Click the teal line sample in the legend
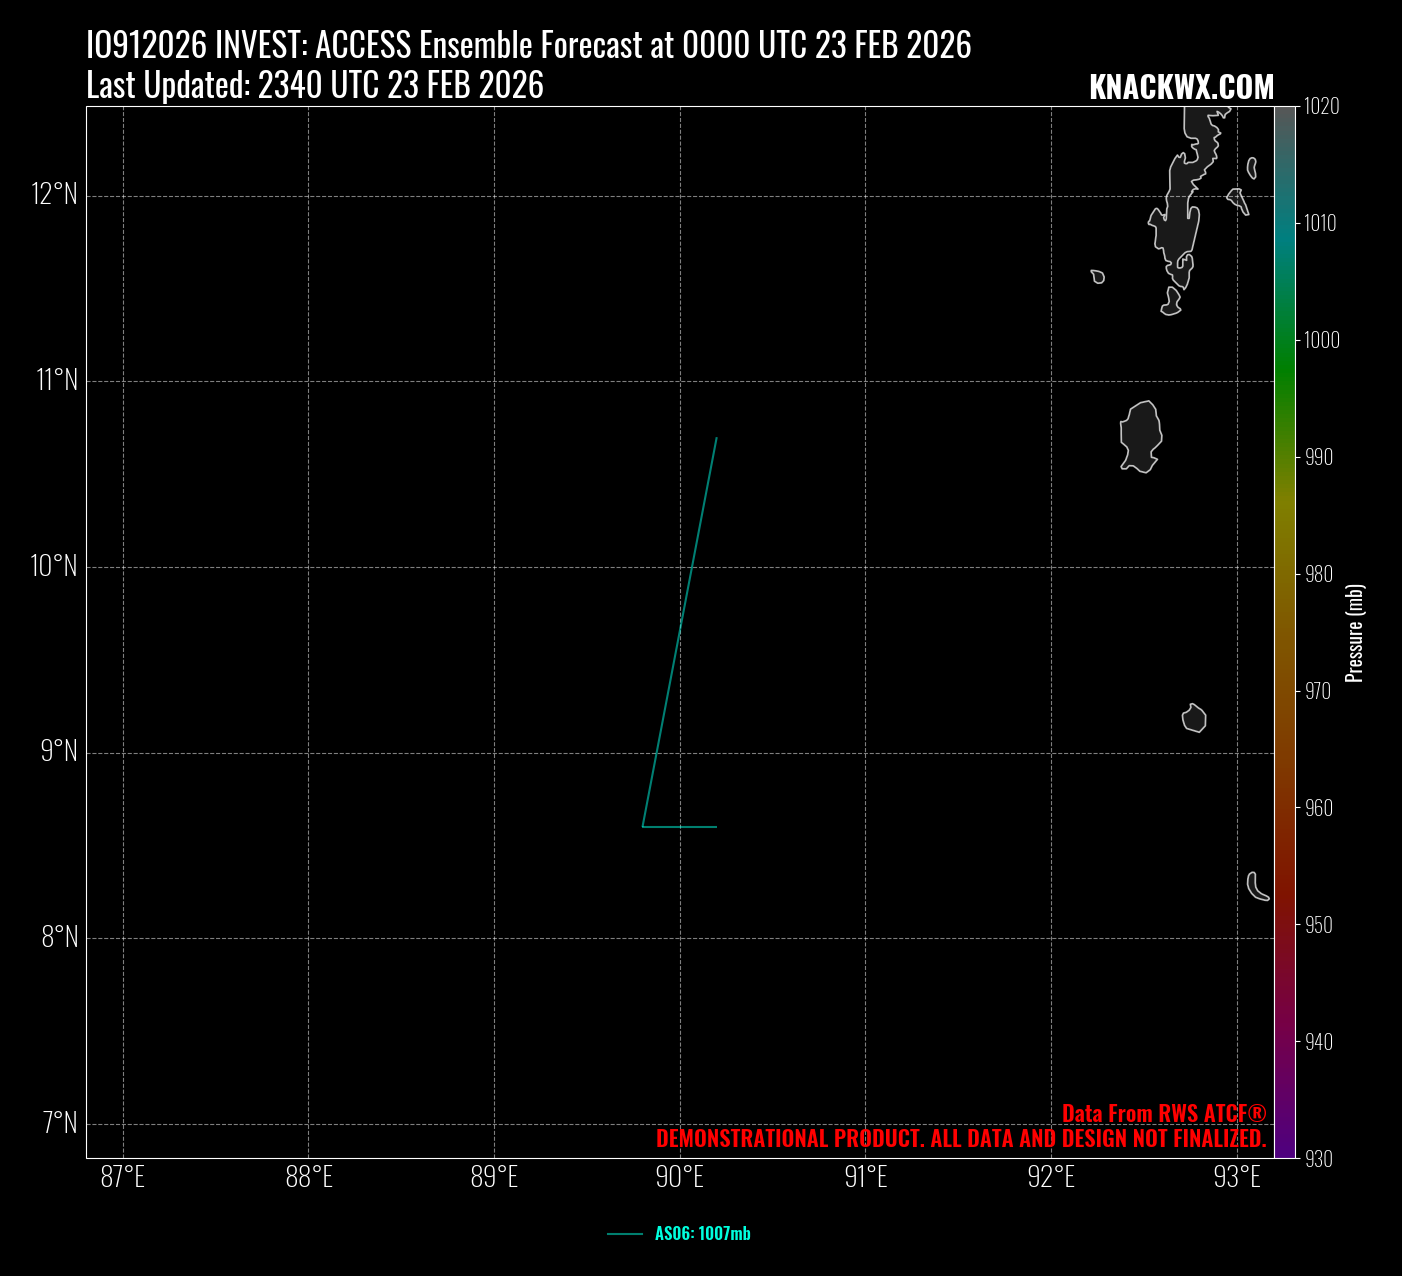Viewport: 1402px width, 1276px height. pyautogui.click(x=624, y=1234)
